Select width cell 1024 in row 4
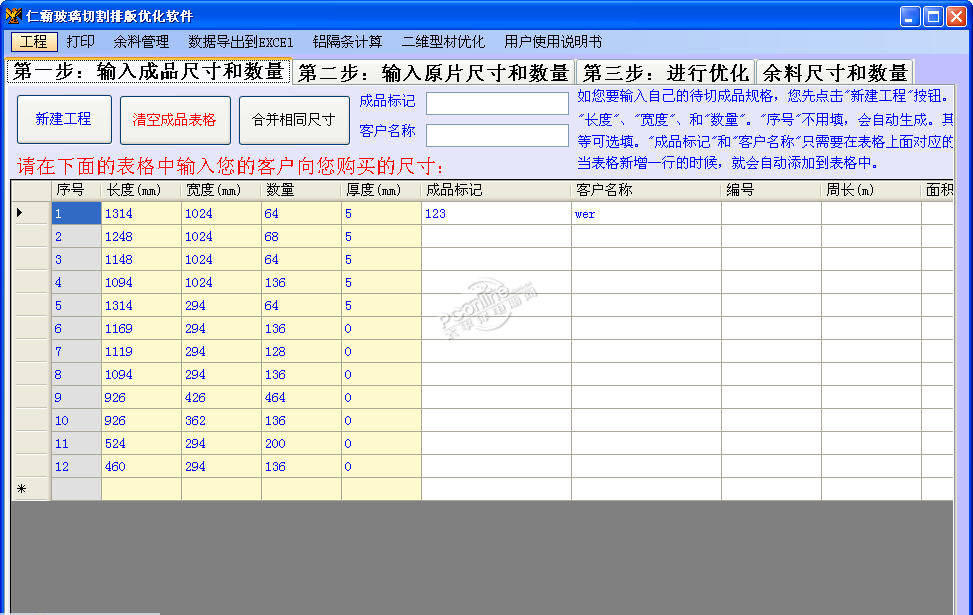Viewport: 973px width, 615px height. [221, 282]
